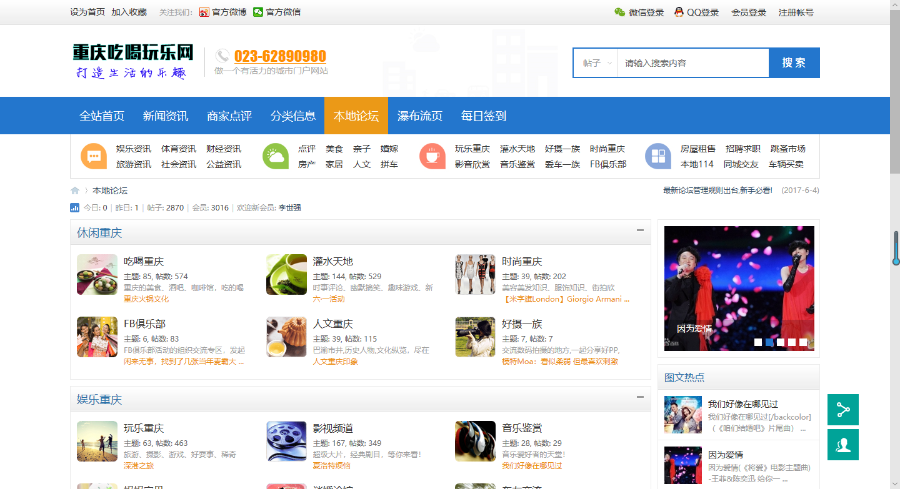Open the 玩乐重庆 beach thumbnail

click(x=97, y=441)
